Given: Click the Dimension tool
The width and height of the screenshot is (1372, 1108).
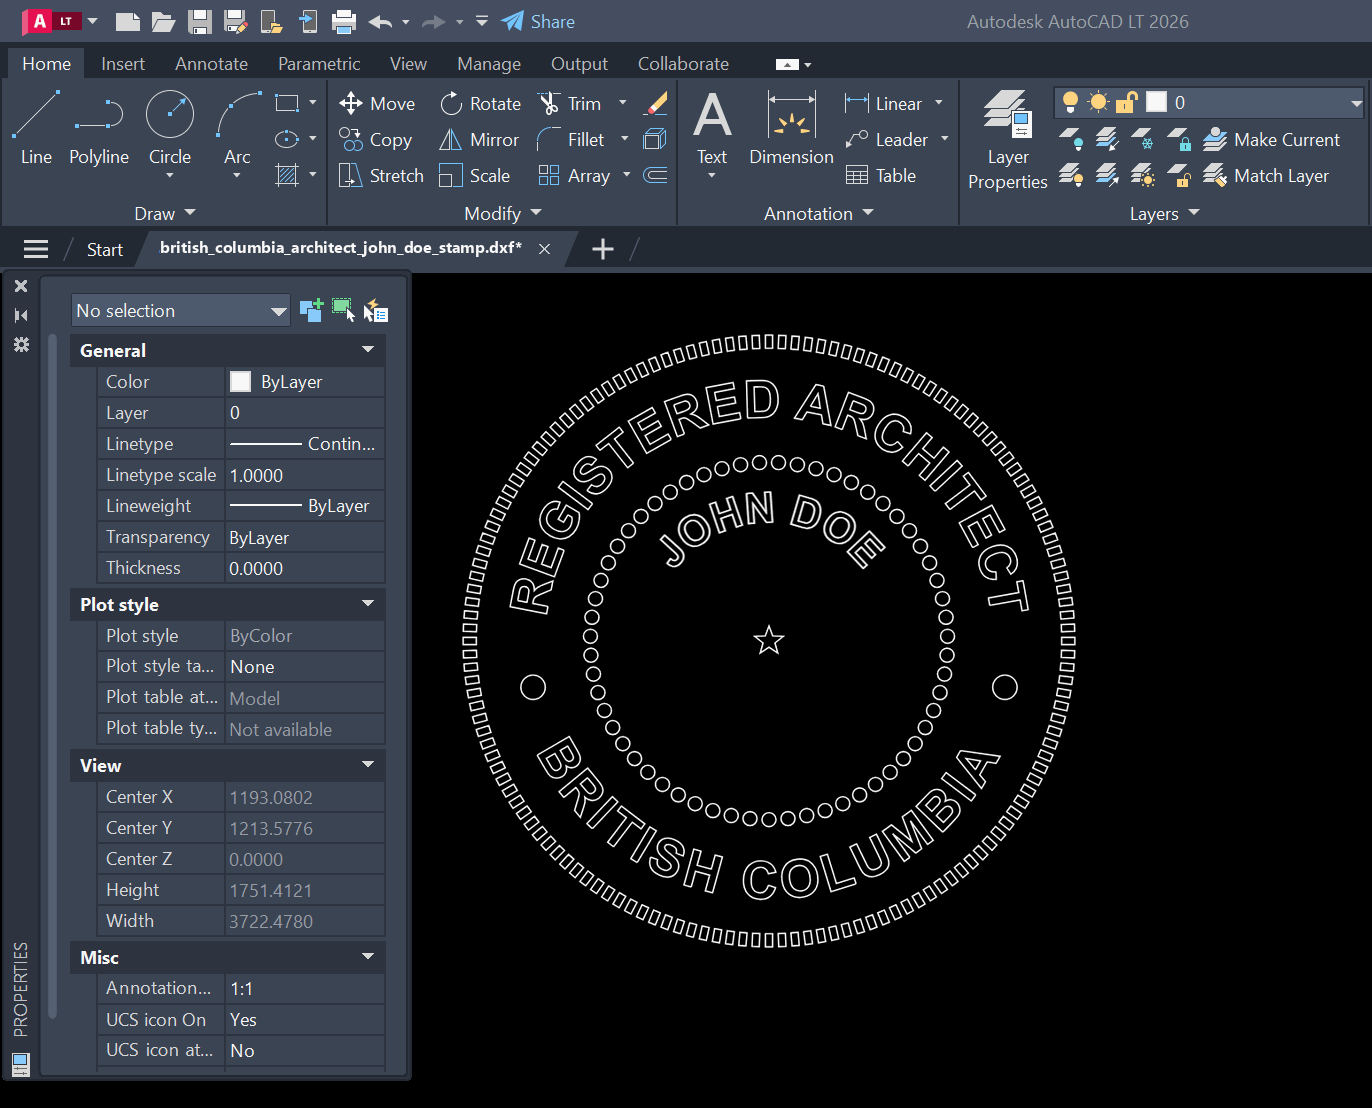Looking at the screenshot, I should pos(791,128).
